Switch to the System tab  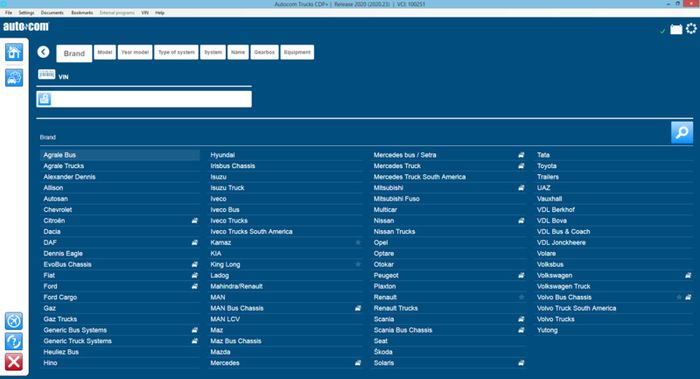213,52
